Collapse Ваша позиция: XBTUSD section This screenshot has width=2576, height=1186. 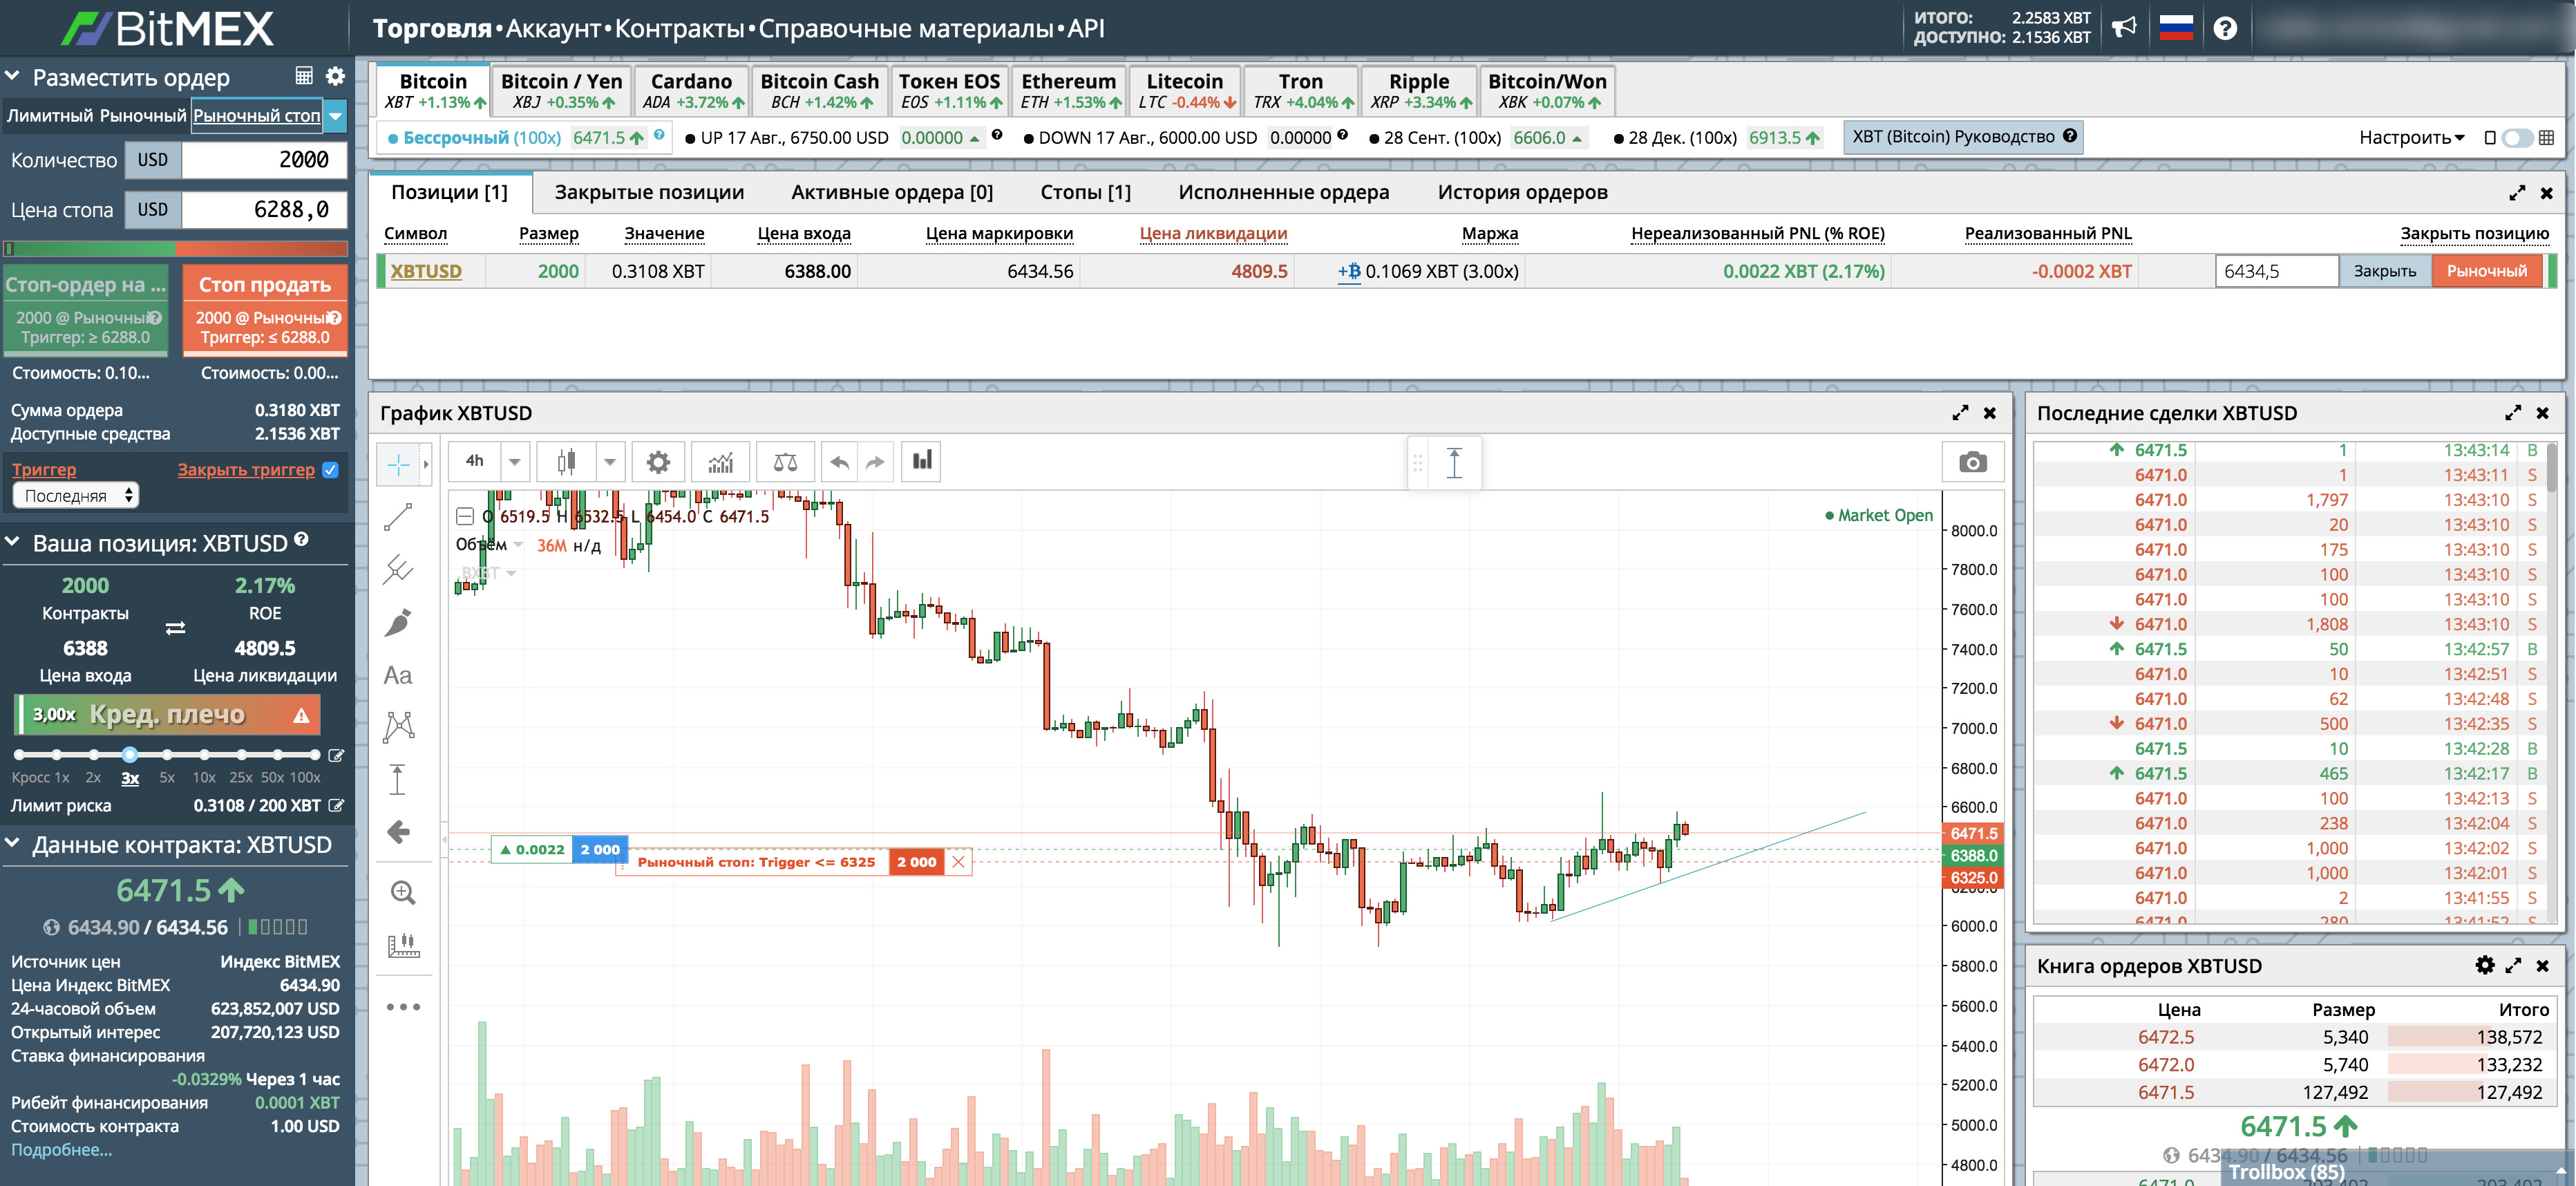(x=13, y=542)
